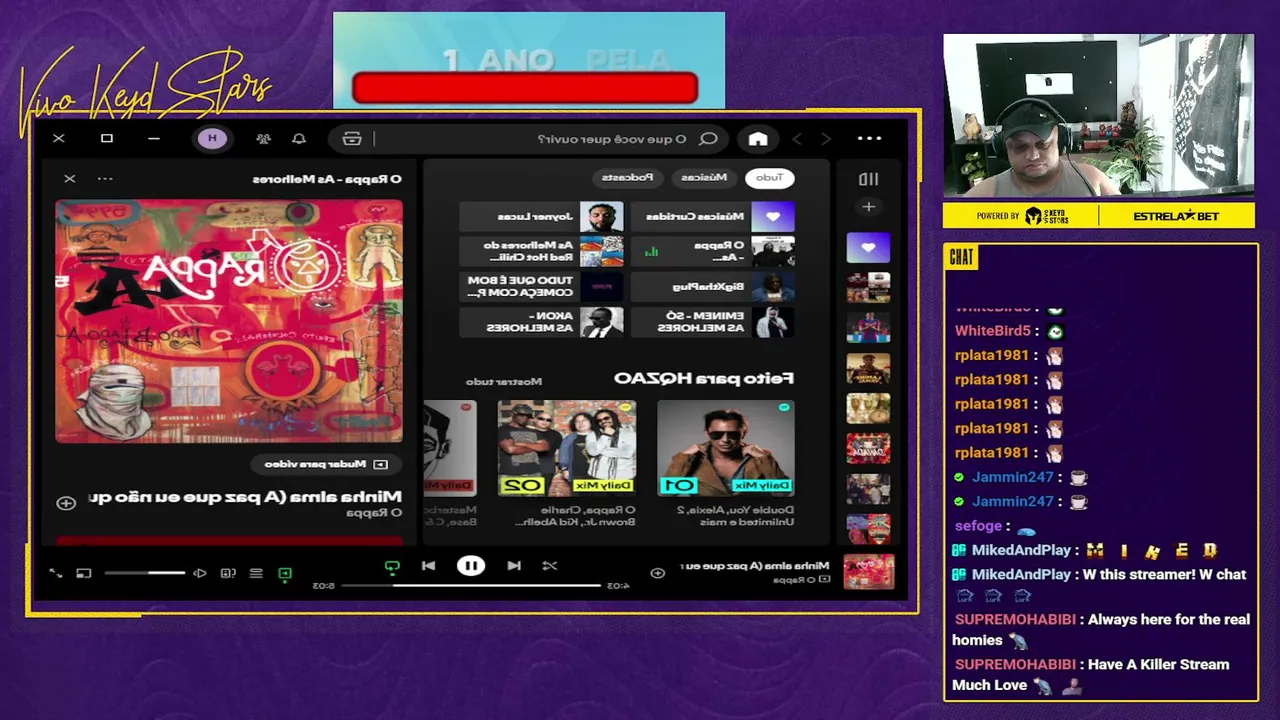Open the 'BigXthaPlug' shortcut card
1280x720 pixels.
coord(714,286)
